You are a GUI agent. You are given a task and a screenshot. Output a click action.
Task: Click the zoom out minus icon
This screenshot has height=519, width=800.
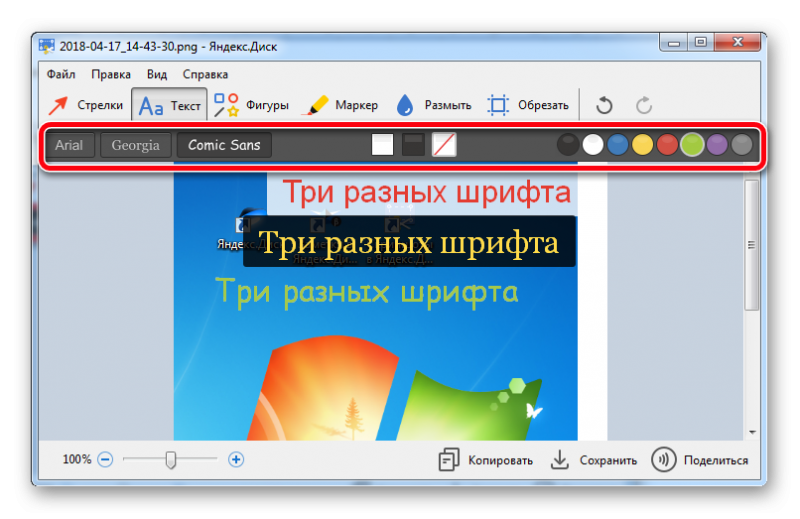point(105,459)
